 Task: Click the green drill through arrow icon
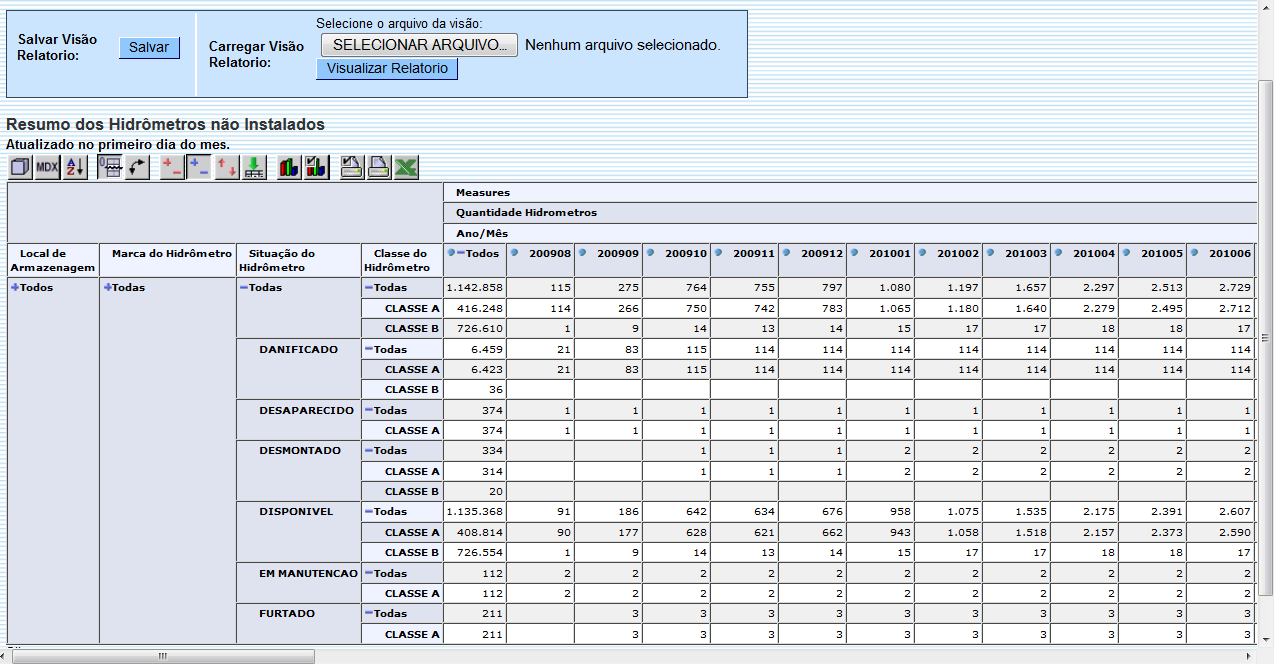coord(255,167)
